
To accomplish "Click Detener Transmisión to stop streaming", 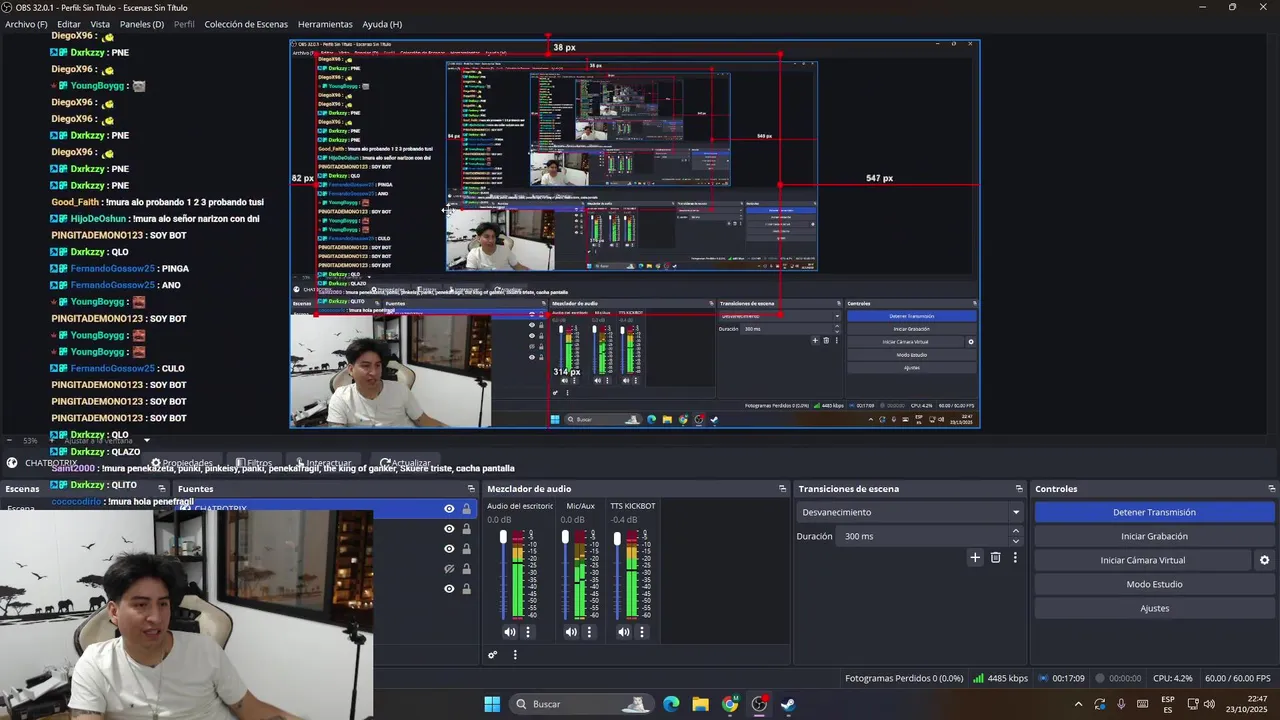I will tap(1154, 512).
